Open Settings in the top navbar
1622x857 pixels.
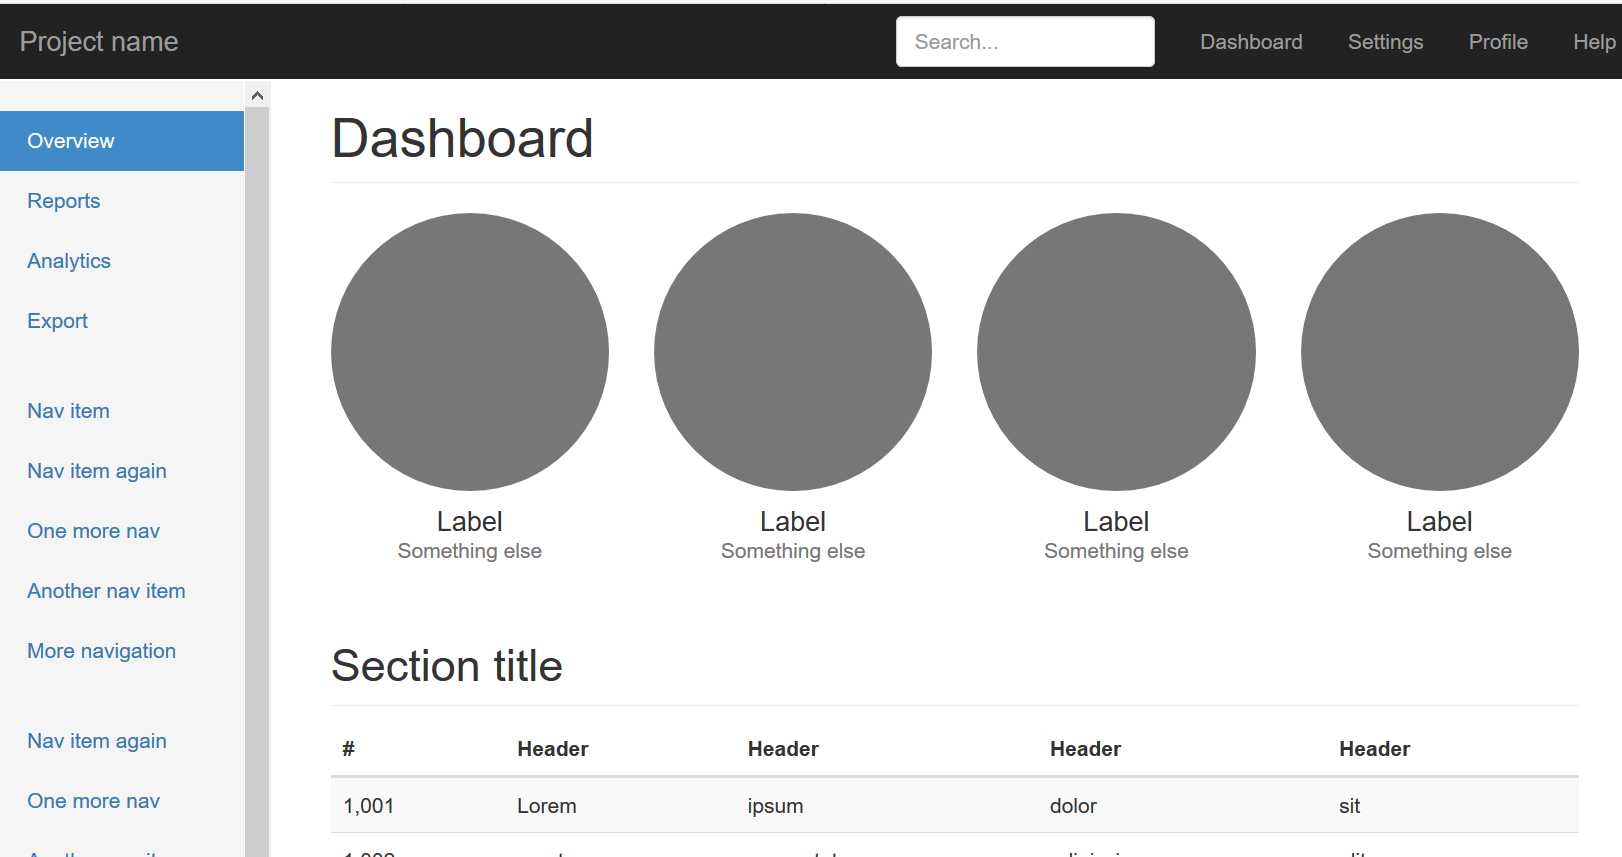click(1385, 42)
